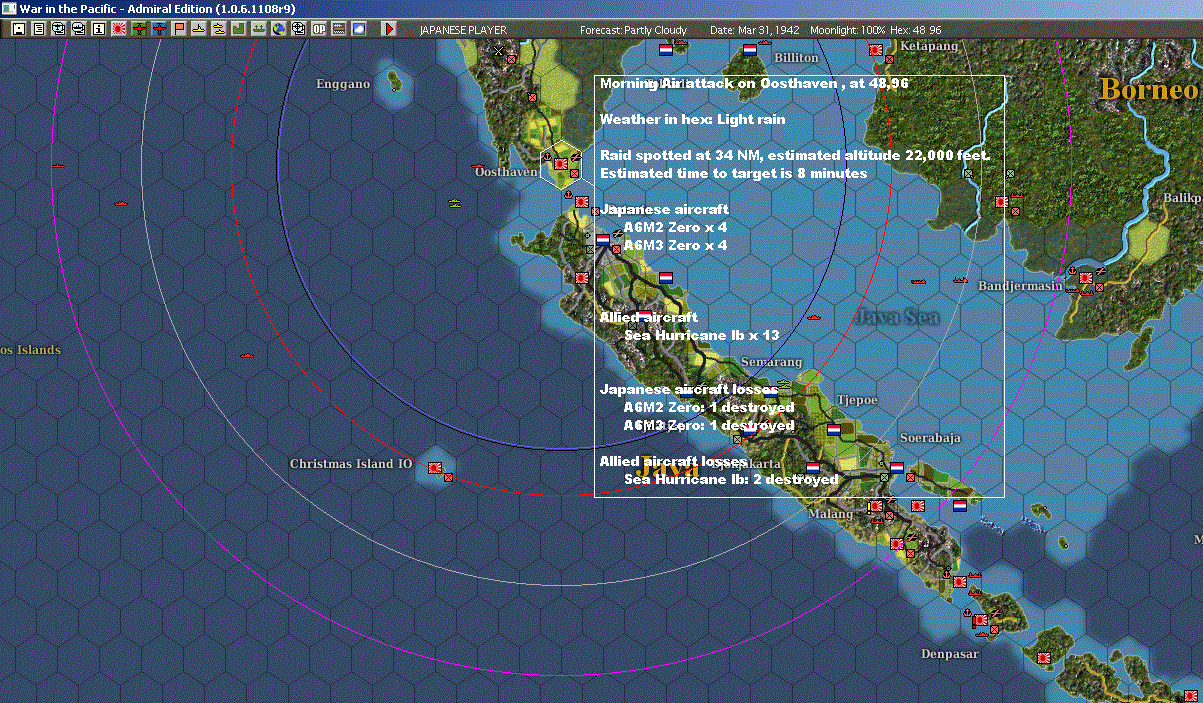Click the Billiton island label
The image size is (1203, 703).
click(x=797, y=58)
